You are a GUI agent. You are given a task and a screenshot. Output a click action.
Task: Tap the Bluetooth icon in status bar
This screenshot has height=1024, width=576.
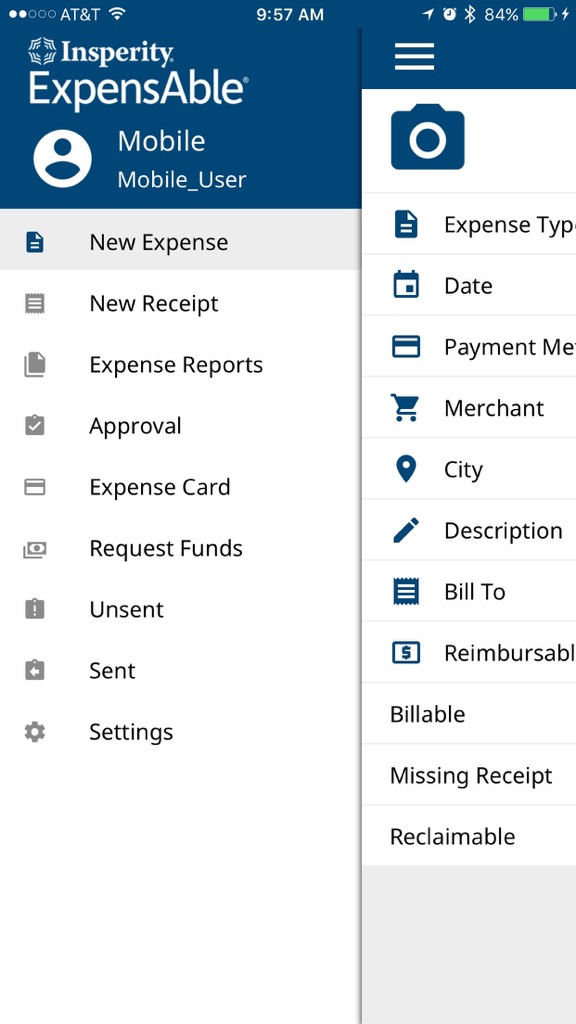[470, 14]
